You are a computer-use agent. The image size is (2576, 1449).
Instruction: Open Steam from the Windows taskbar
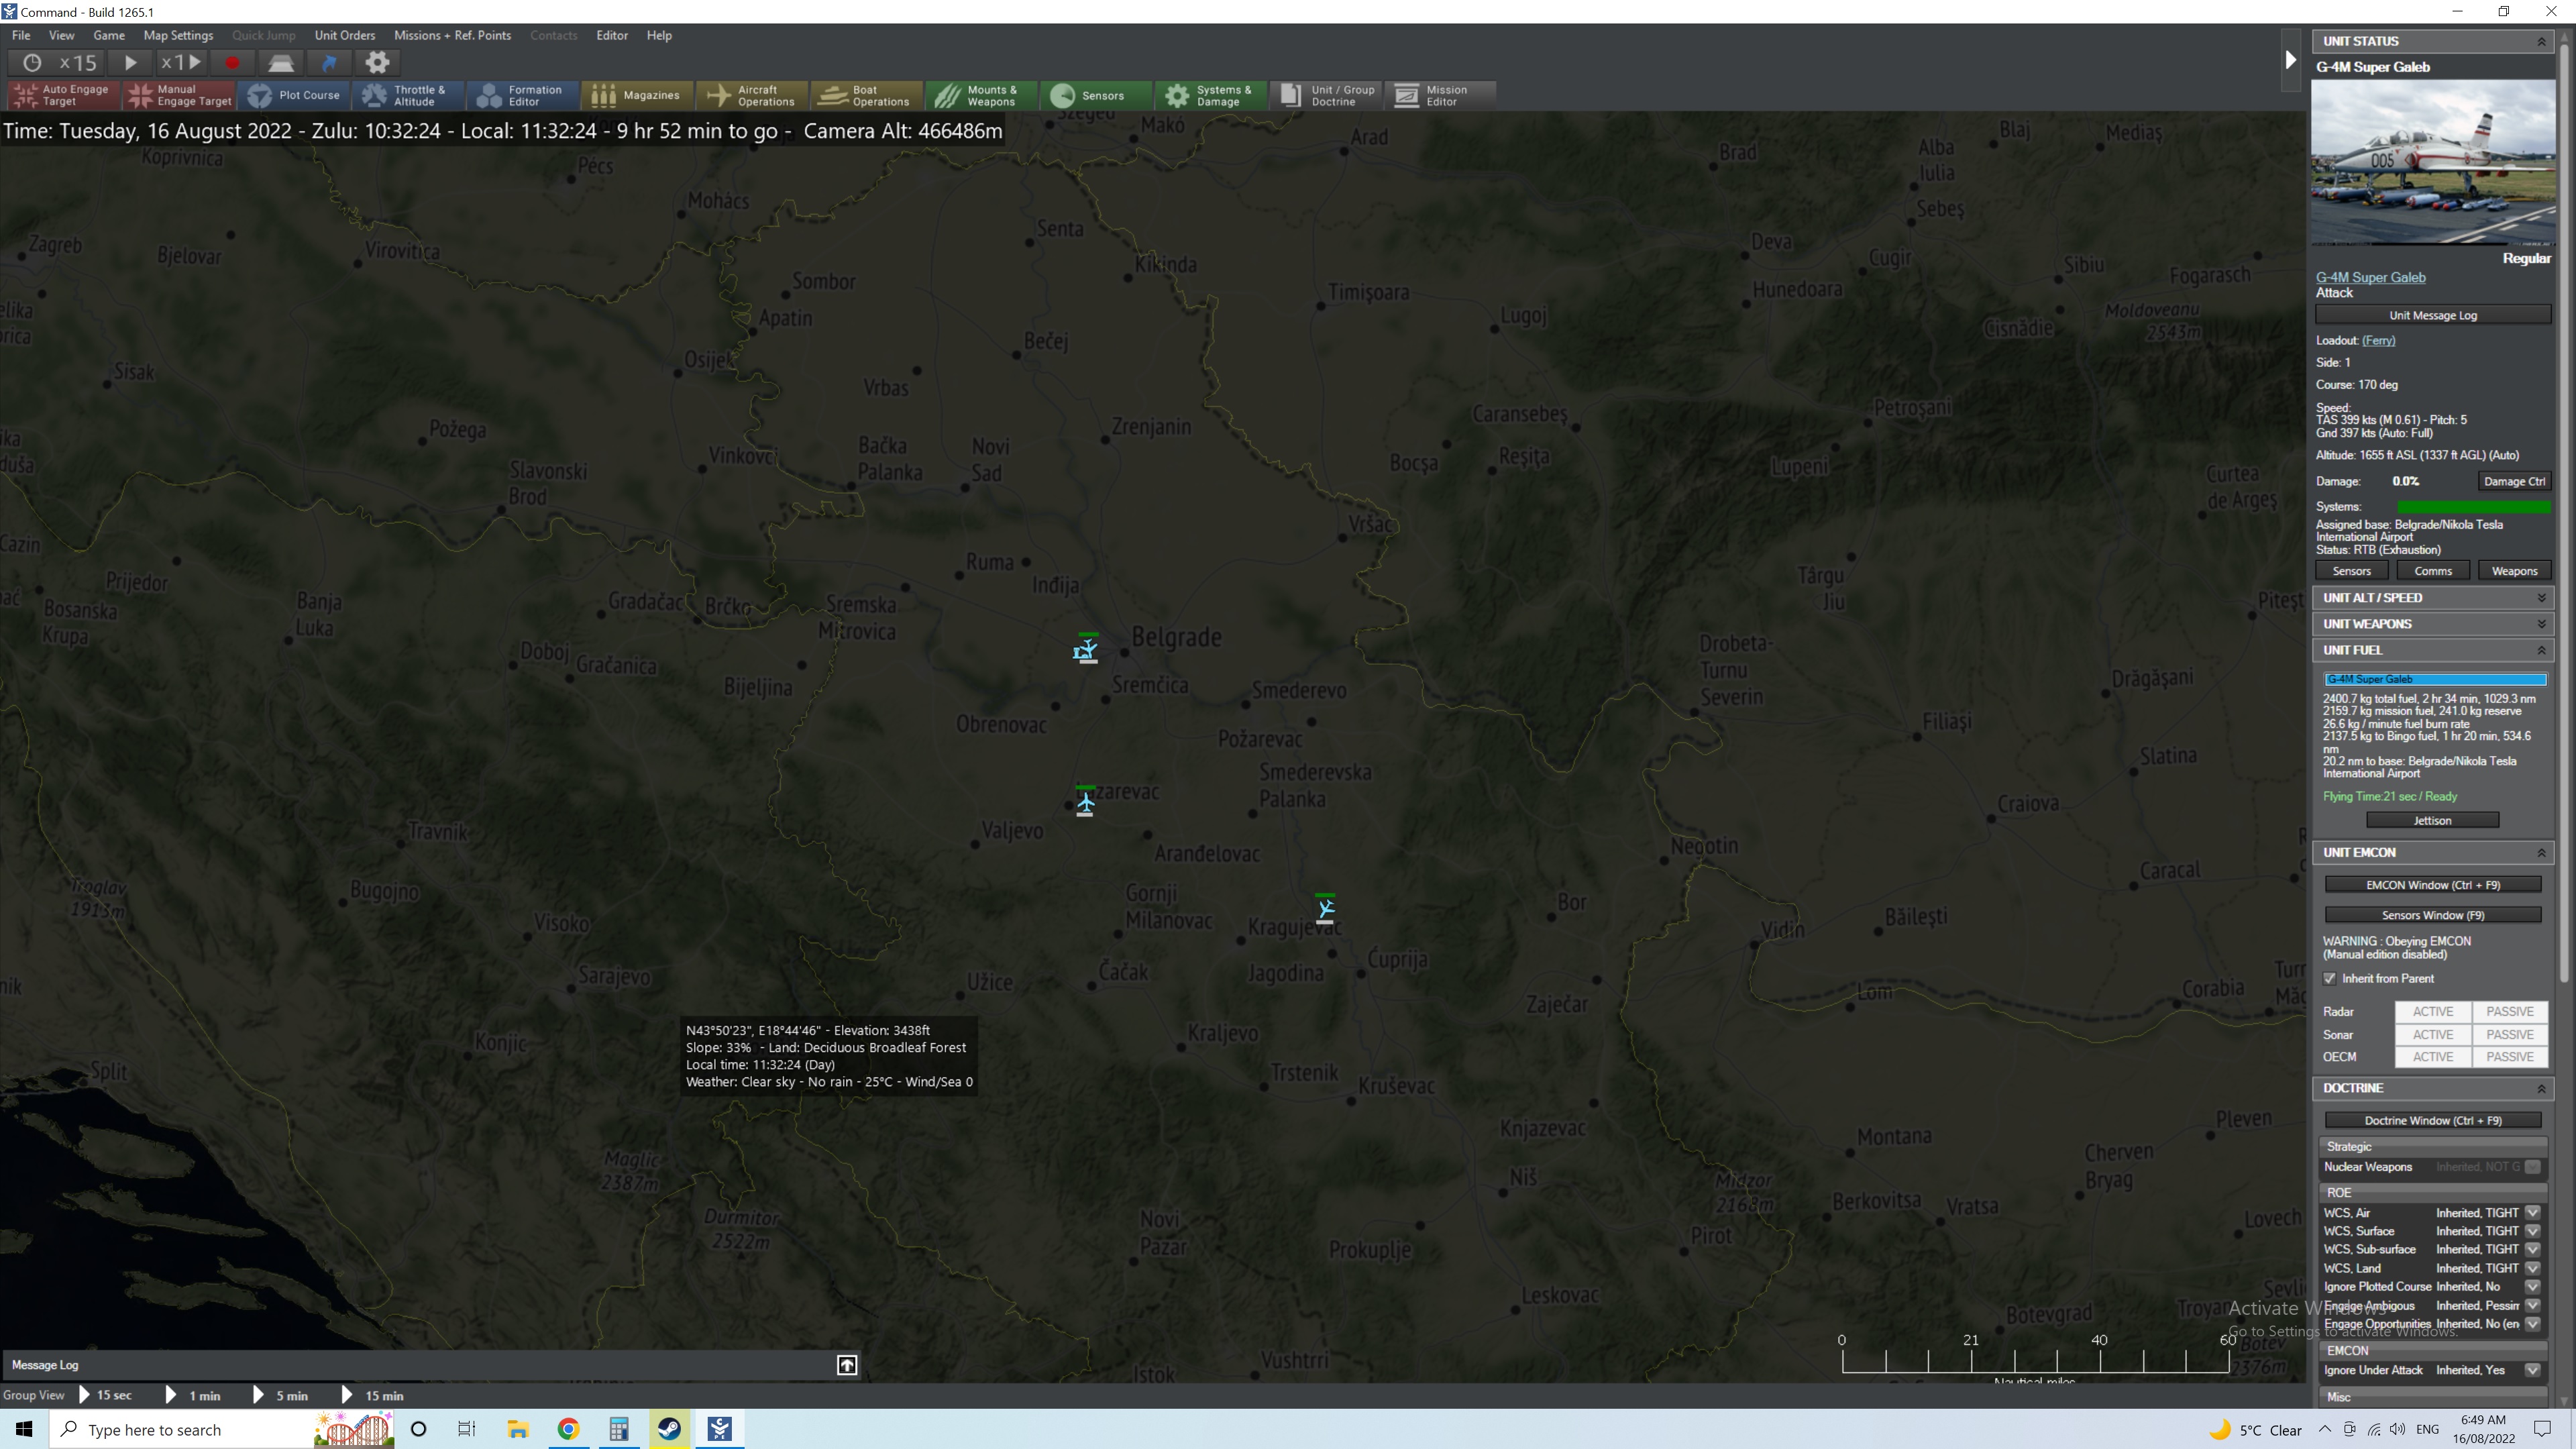[669, 1429]
